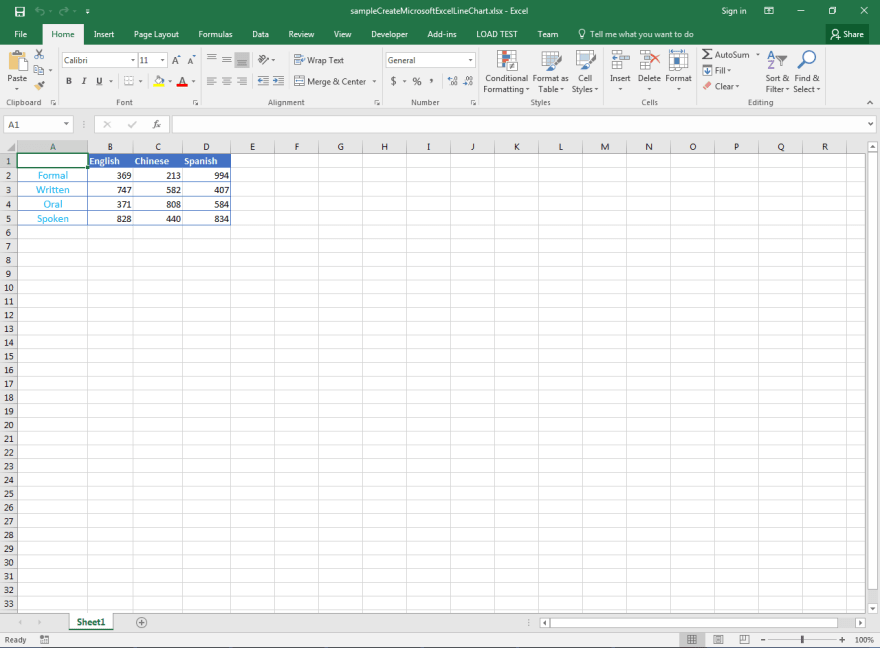Decrease font size with the small A icon
The height and width of the screenshot is (648, 880).
(191, 60)
